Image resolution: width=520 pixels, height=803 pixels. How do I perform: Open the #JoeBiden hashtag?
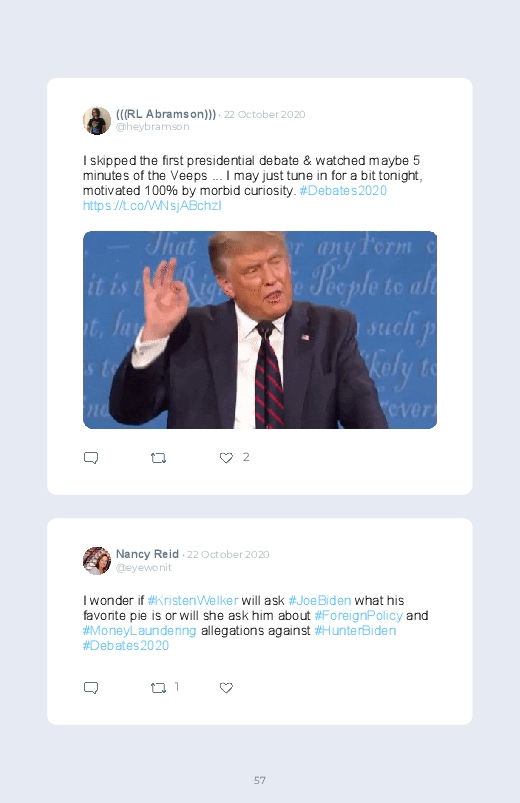[x=320, y=600]
